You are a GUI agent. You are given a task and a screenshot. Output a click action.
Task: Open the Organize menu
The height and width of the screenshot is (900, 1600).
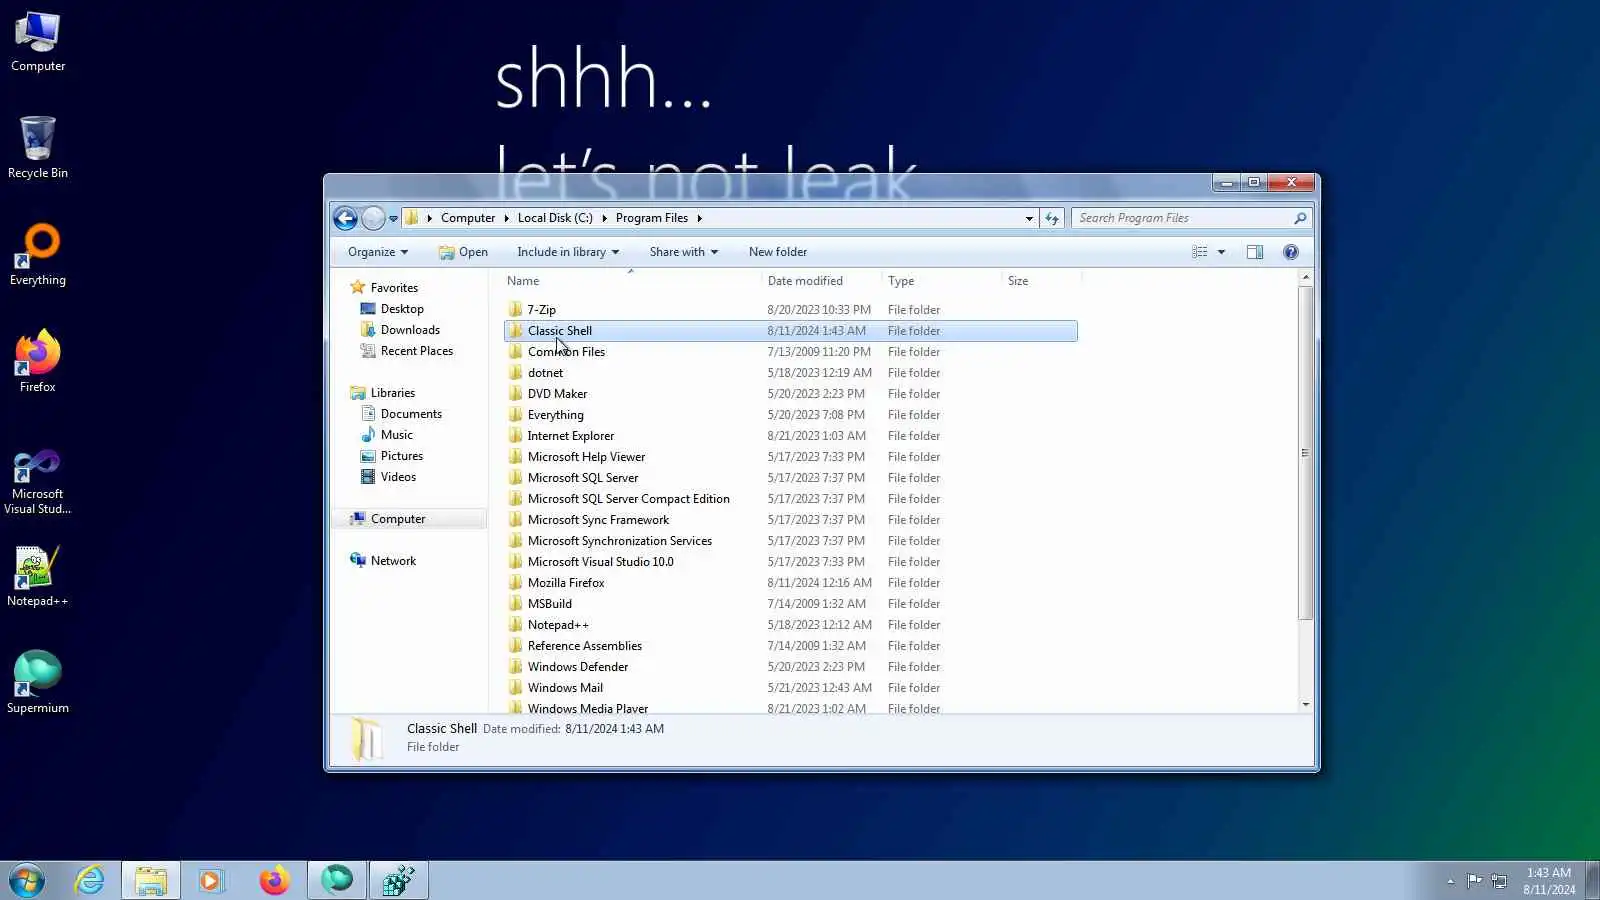pos(378,252)
